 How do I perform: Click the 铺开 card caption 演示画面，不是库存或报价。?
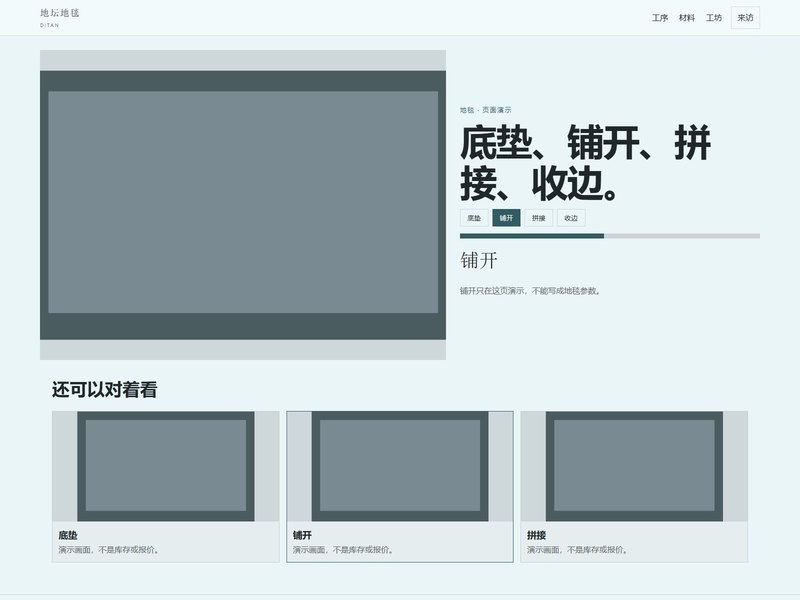pyautogui.click(x=343, y=549)
